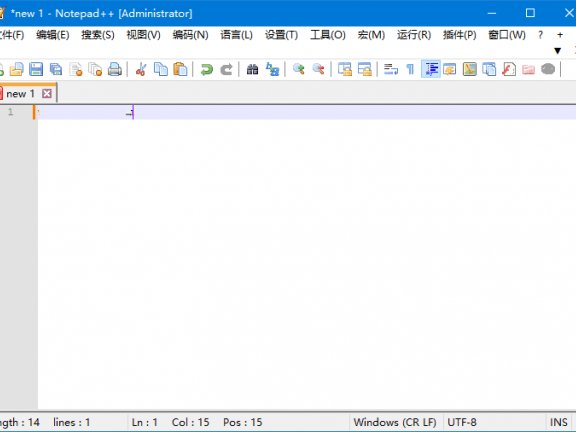
Task: Click the Redo toolbar icon
Action: 226,69
